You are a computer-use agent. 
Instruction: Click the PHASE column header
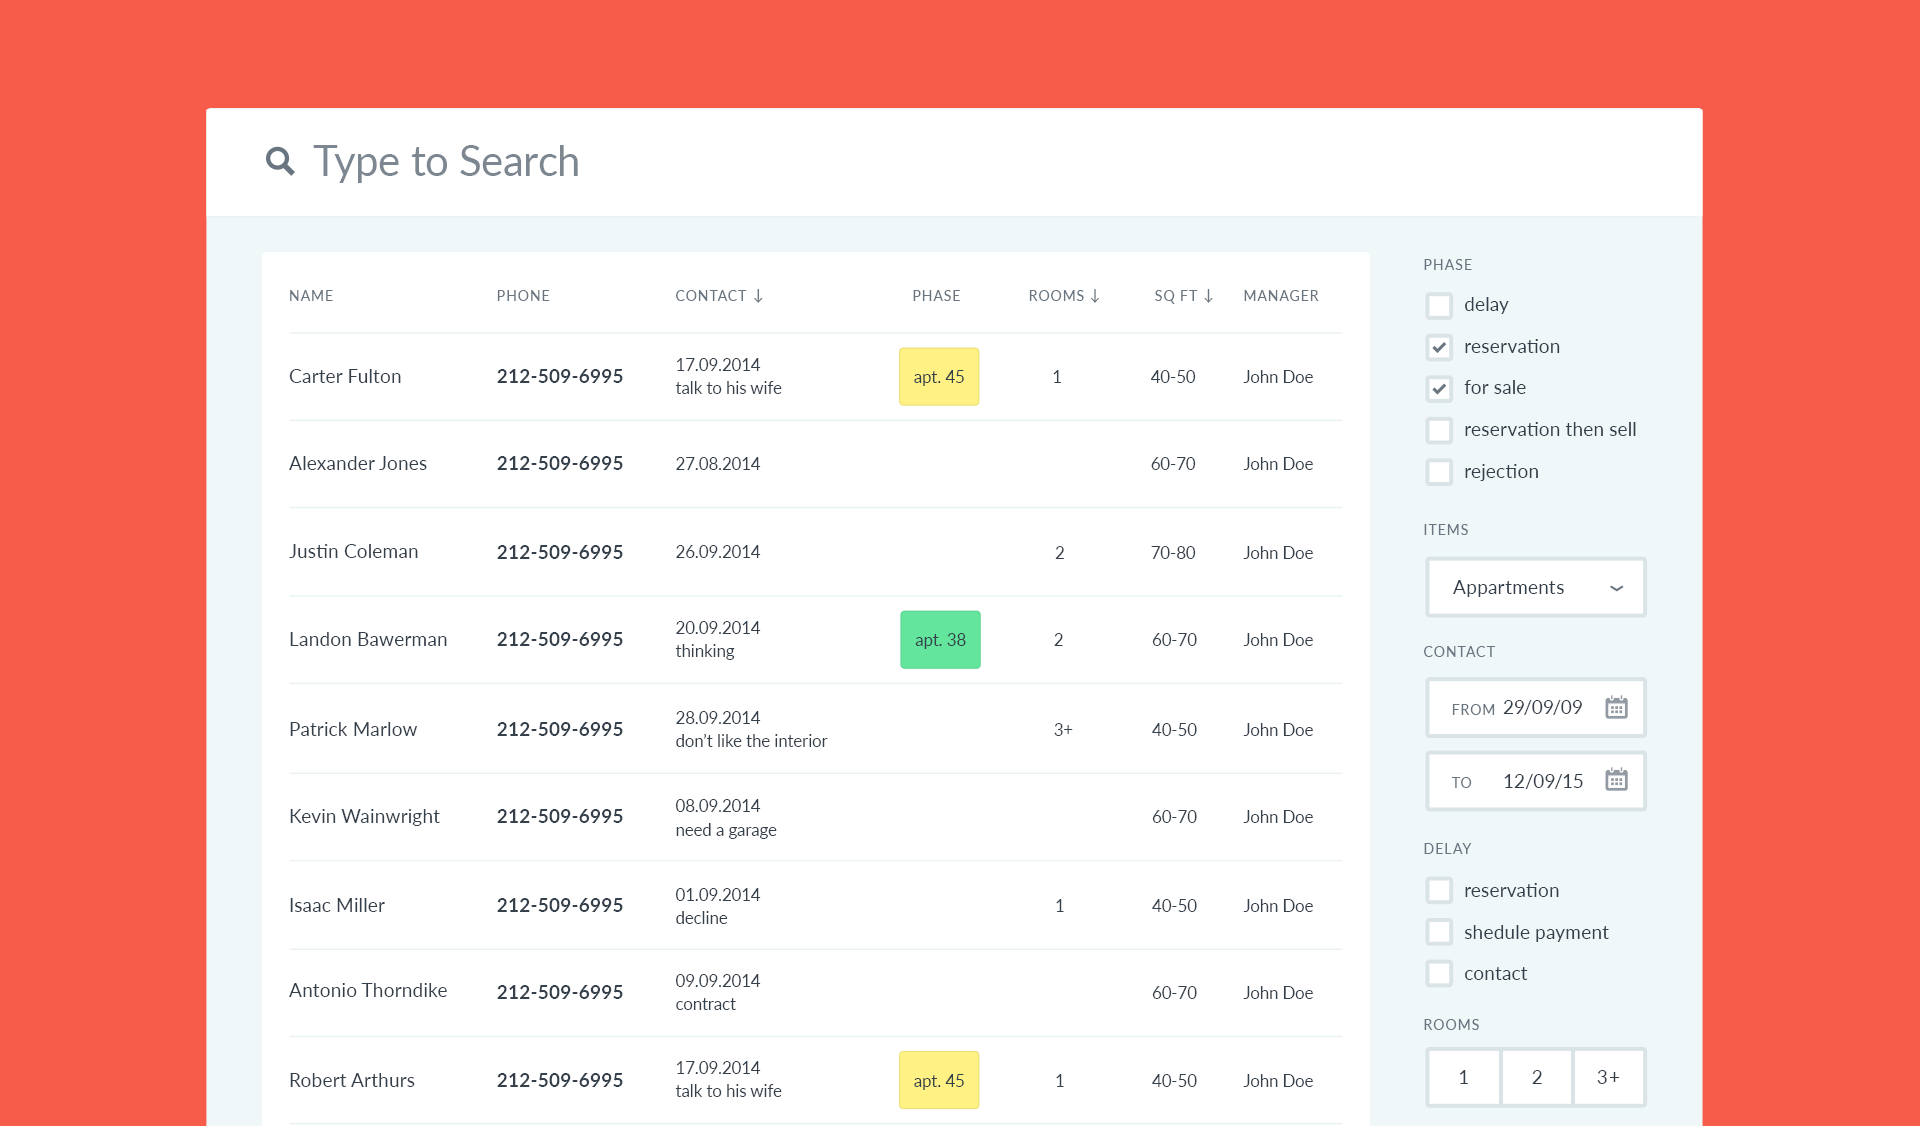(x=936, y=296)
